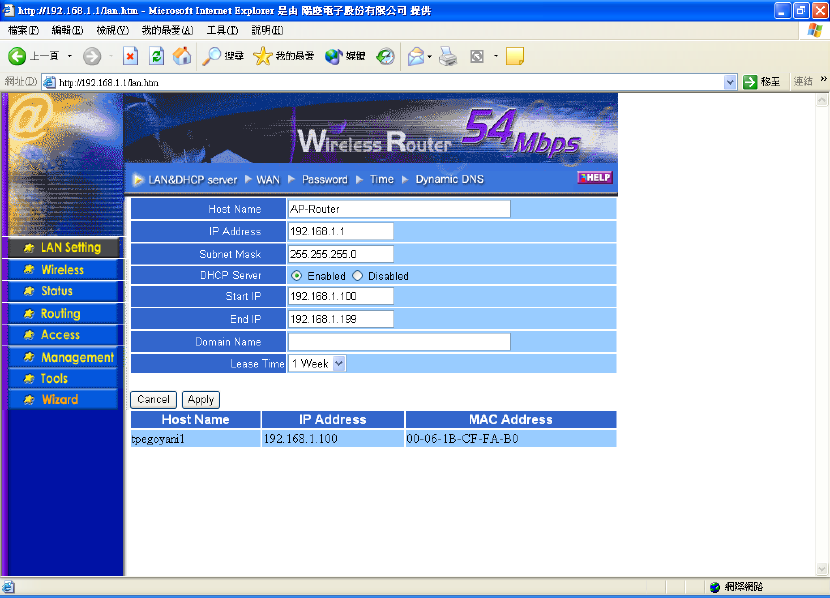Select host entry tpegoyani1

point(158,439)
